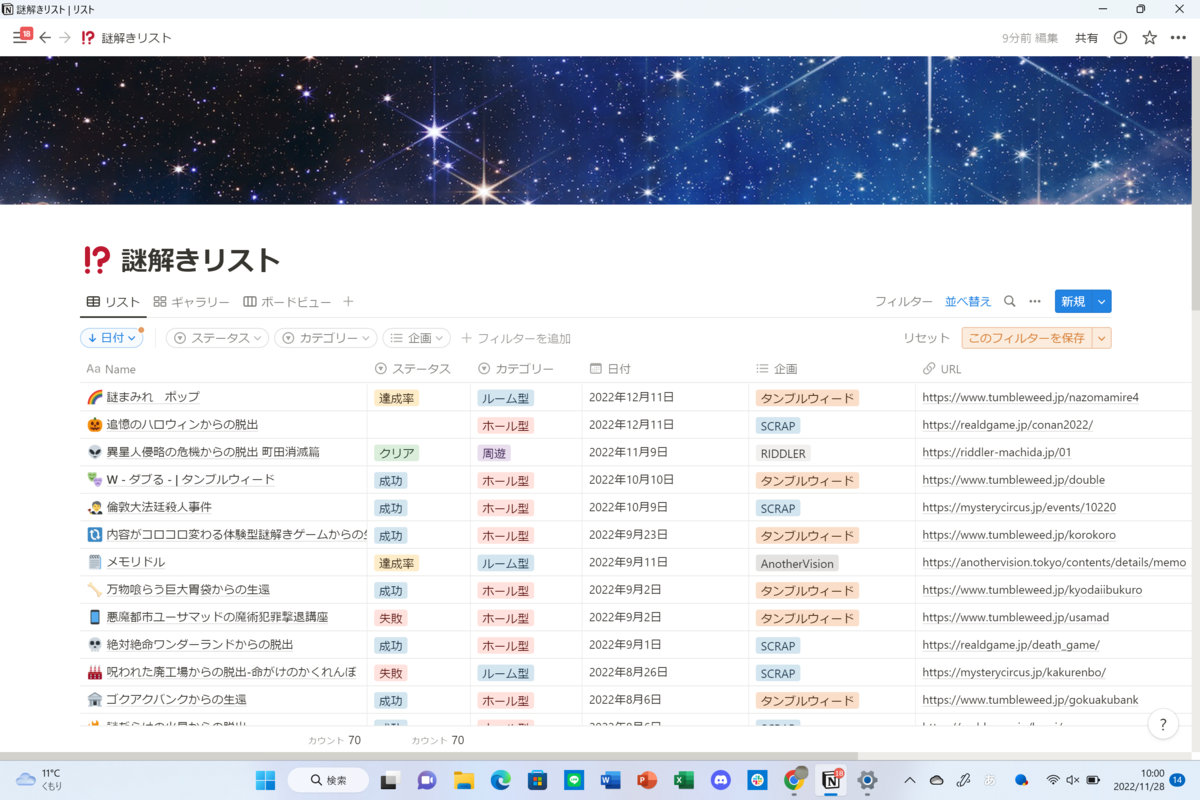Viewport: 1200px width, 800px height.
Task: Open search with the magnifier icon
Action: [x=1010, y=301]
